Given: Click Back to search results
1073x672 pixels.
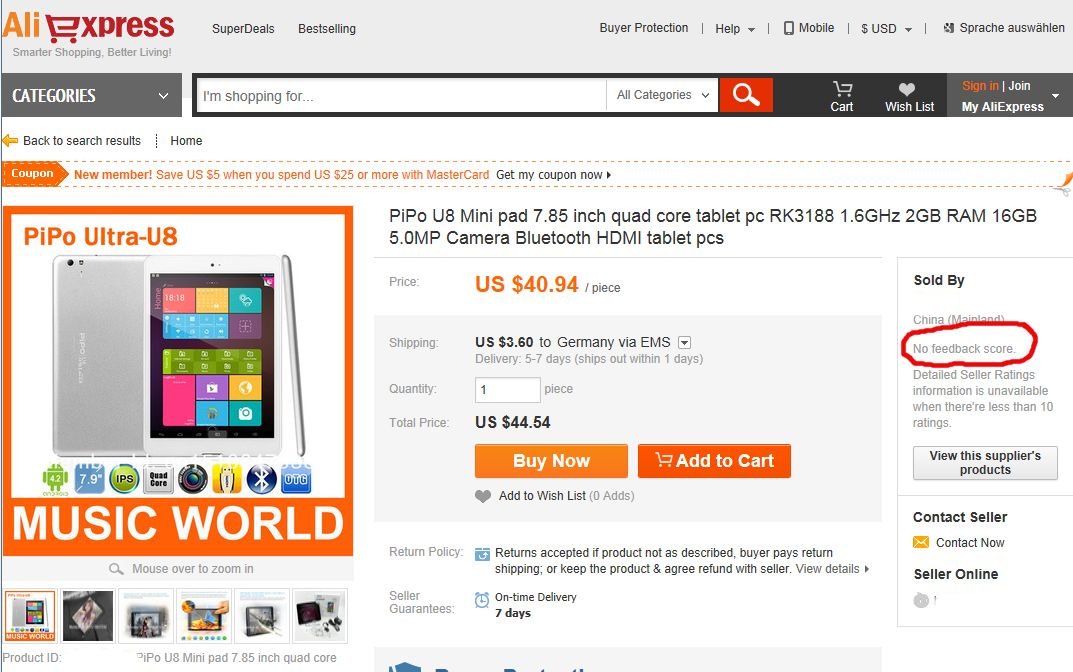Looking at the screenshot, I should tap(82, 140).
